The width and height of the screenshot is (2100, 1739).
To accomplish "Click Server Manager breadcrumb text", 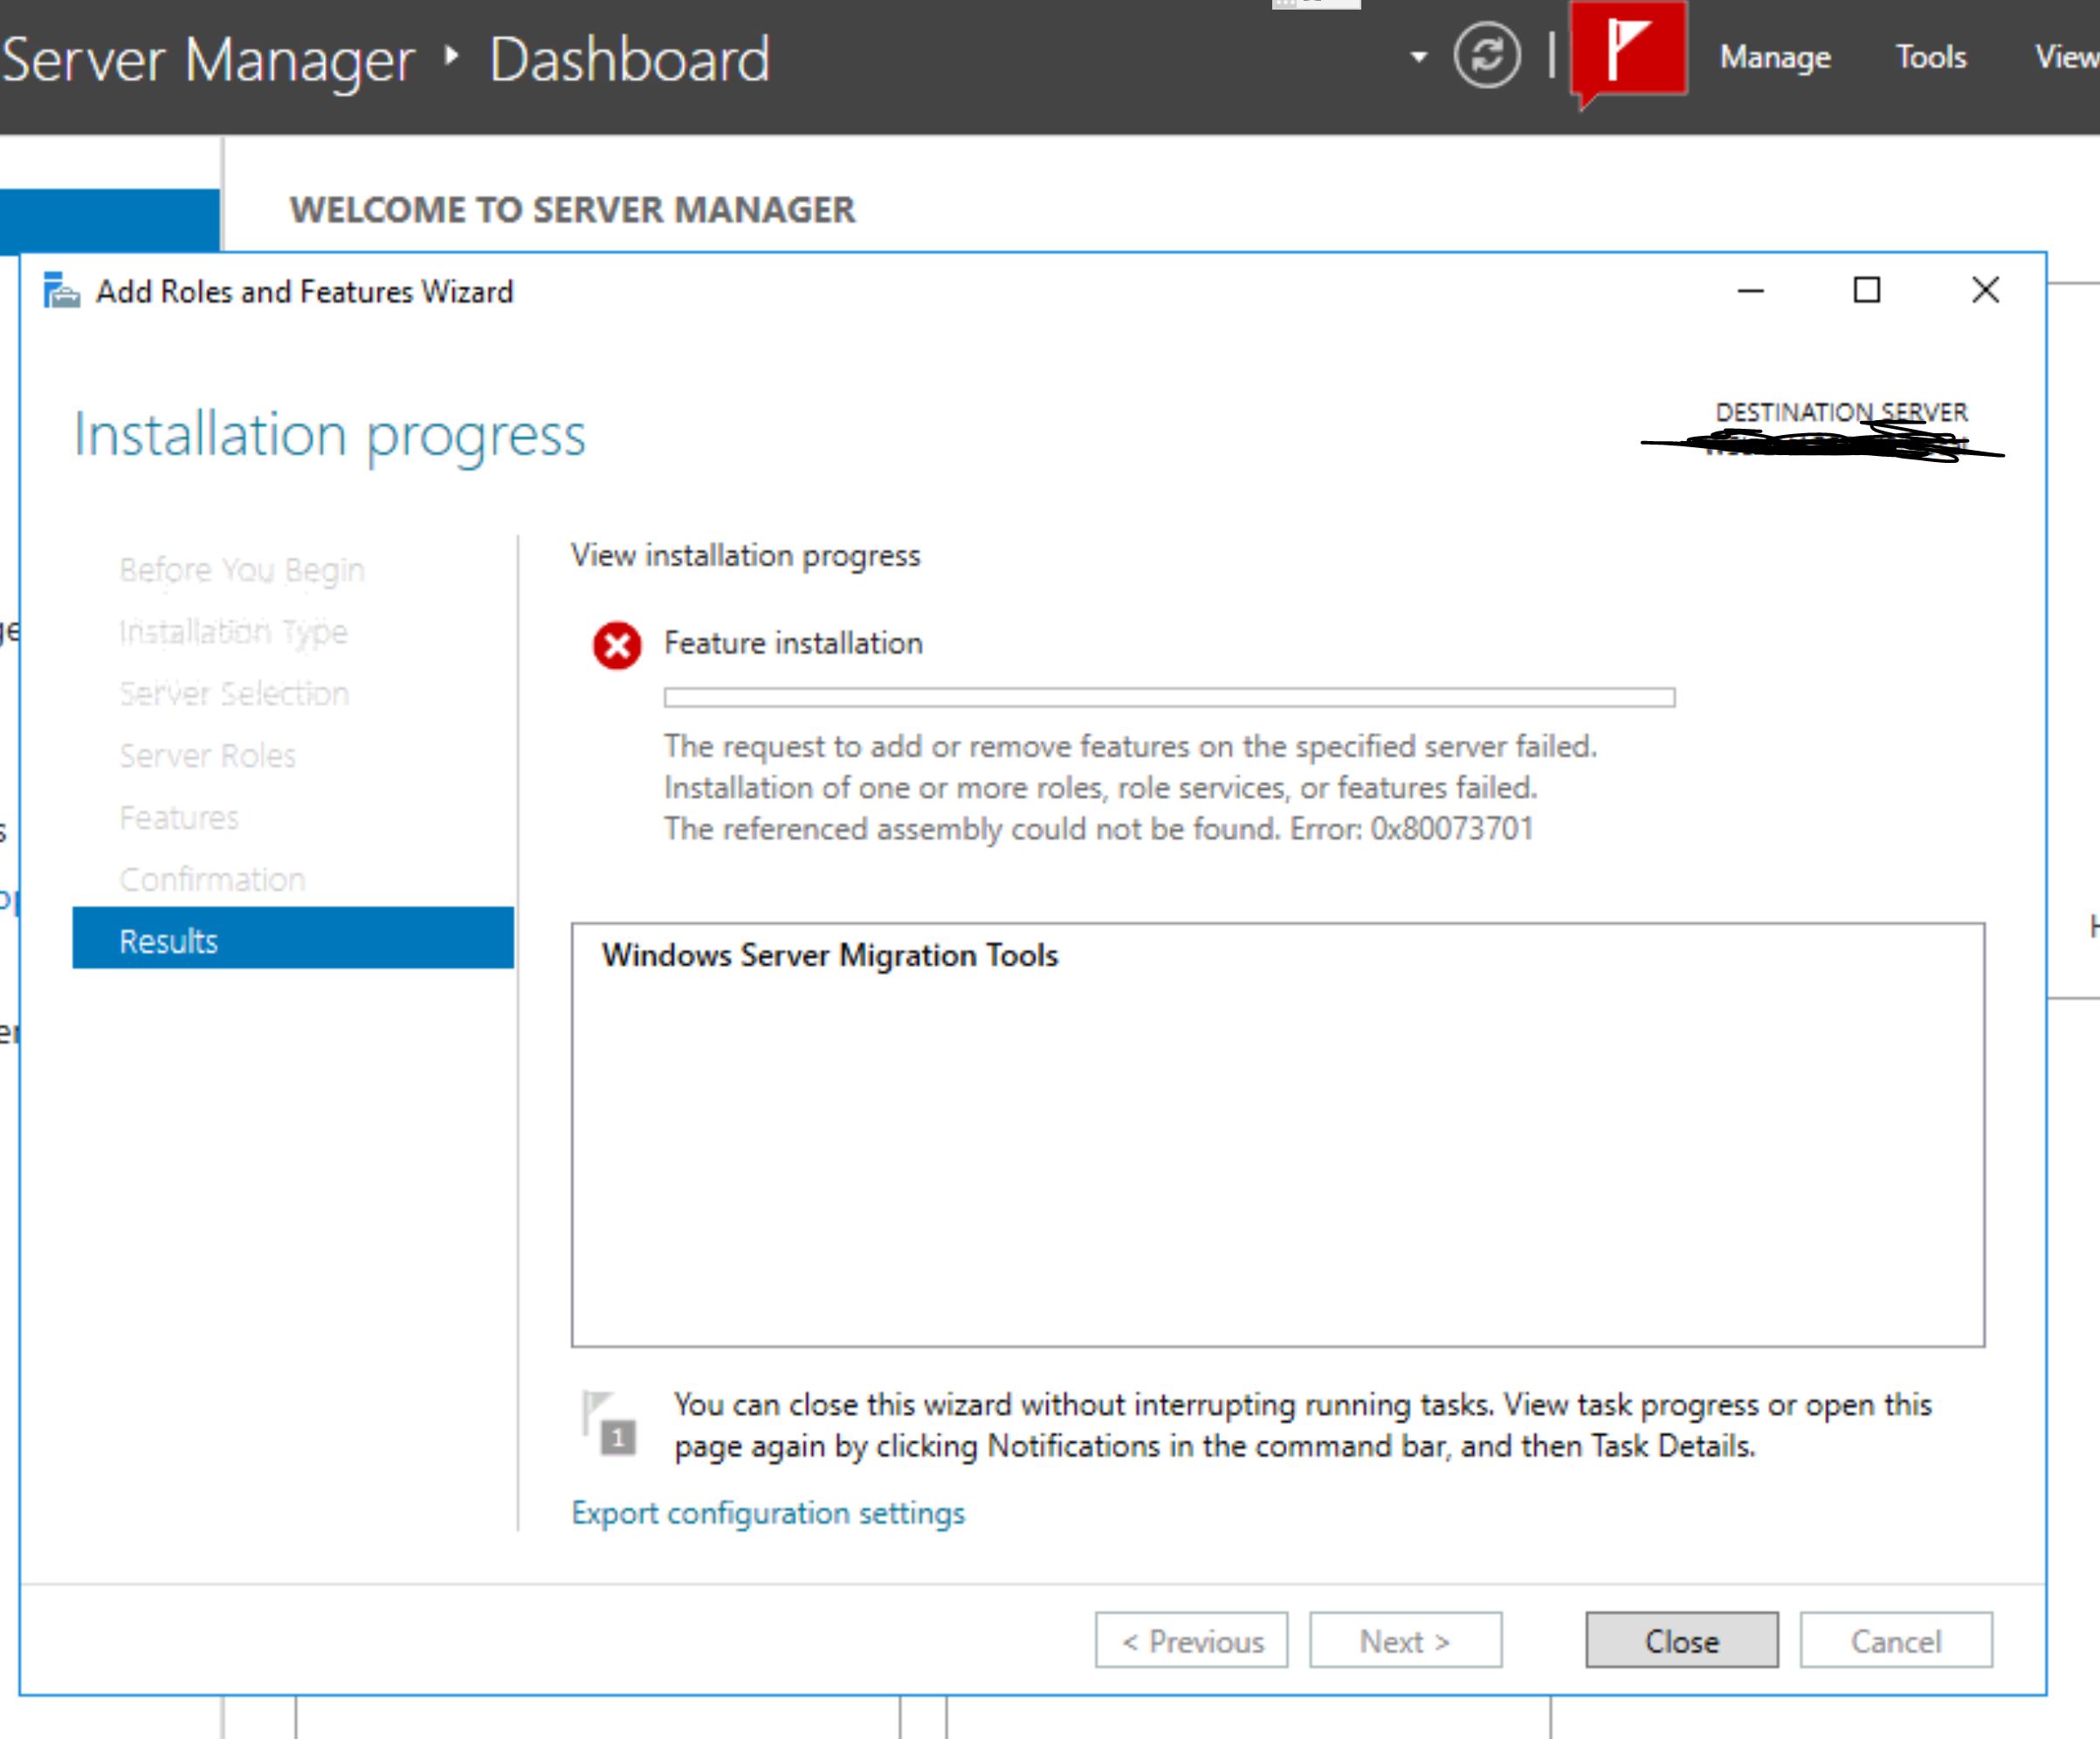I will click(207, 60).
